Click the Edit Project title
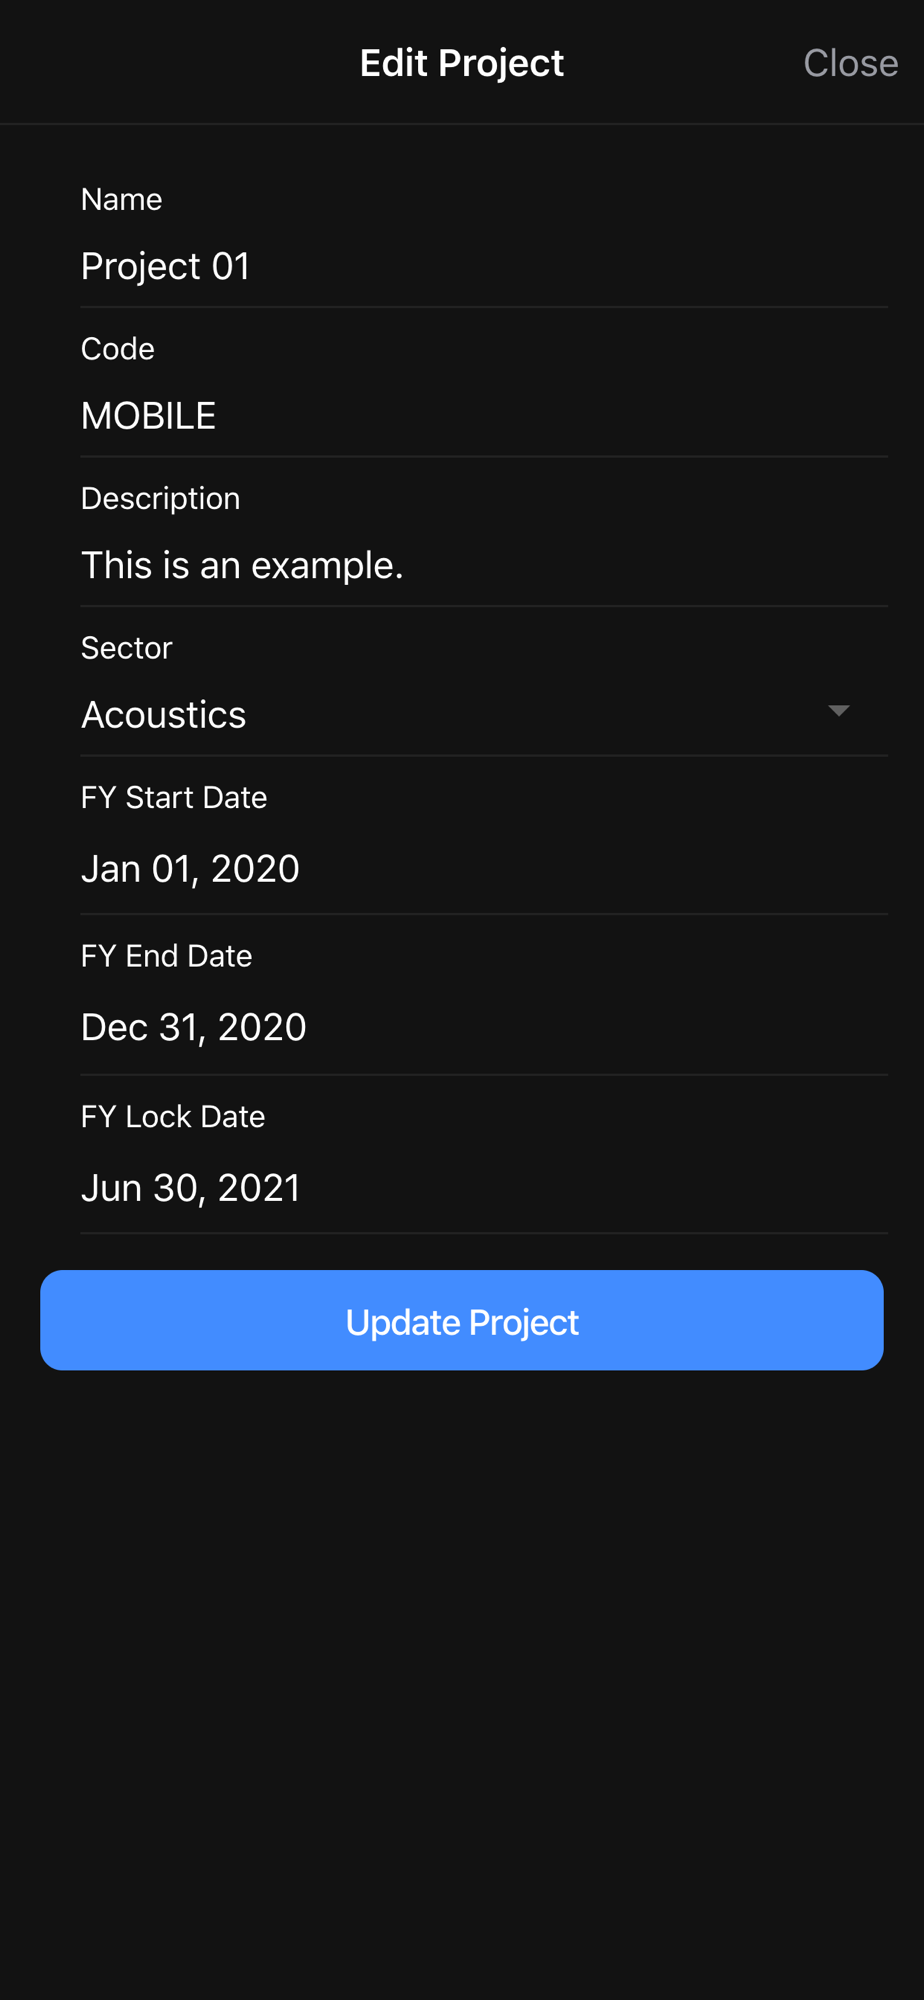 click(461, 63)
